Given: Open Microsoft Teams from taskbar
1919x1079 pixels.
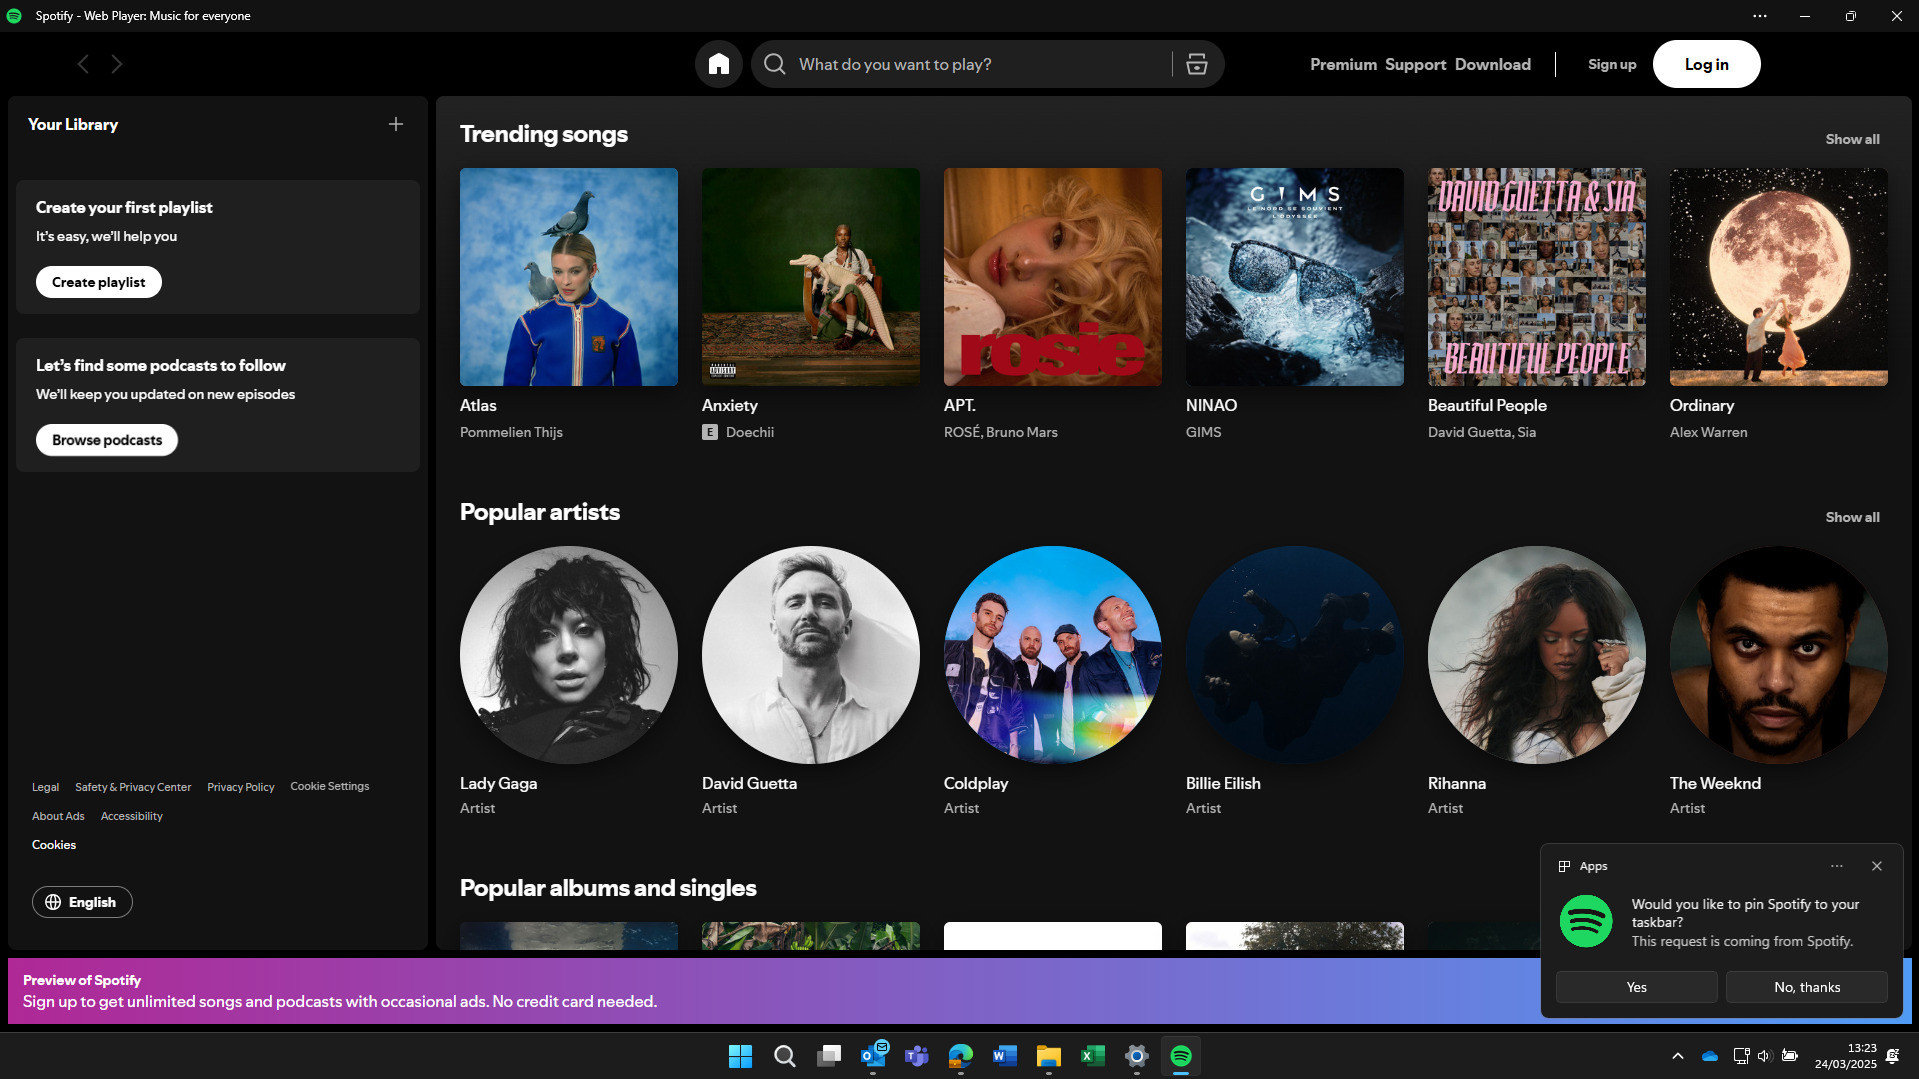Looking at the screenshot, I should [x=917, y=1056].
